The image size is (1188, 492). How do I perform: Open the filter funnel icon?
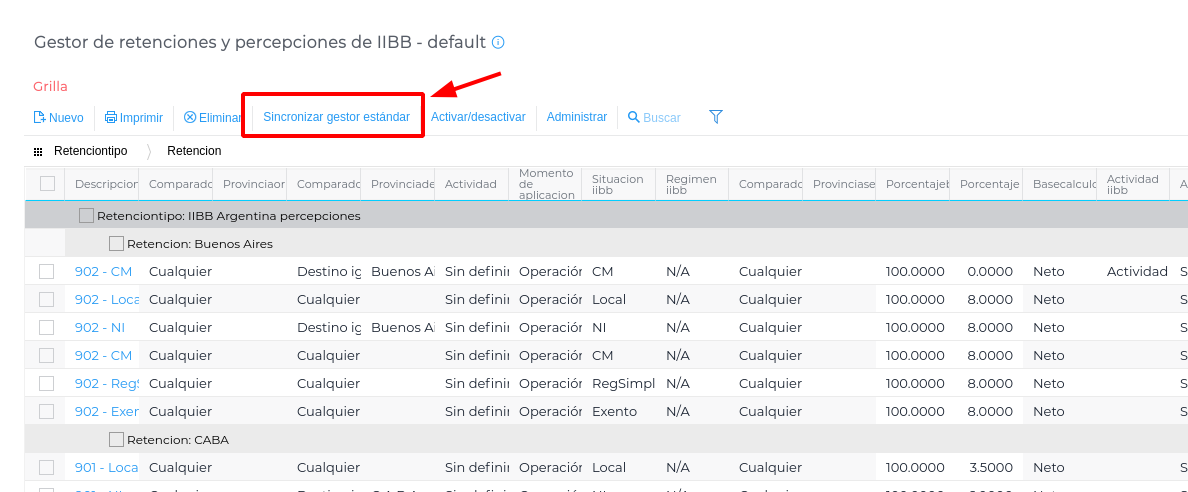pyautogui.click(x=716, y=117)
